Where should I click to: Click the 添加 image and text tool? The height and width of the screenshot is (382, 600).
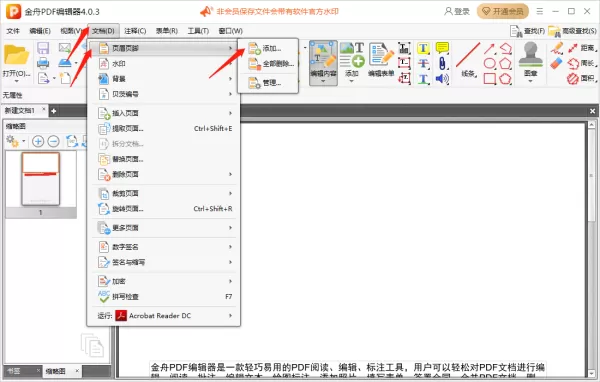click(352, 60)
